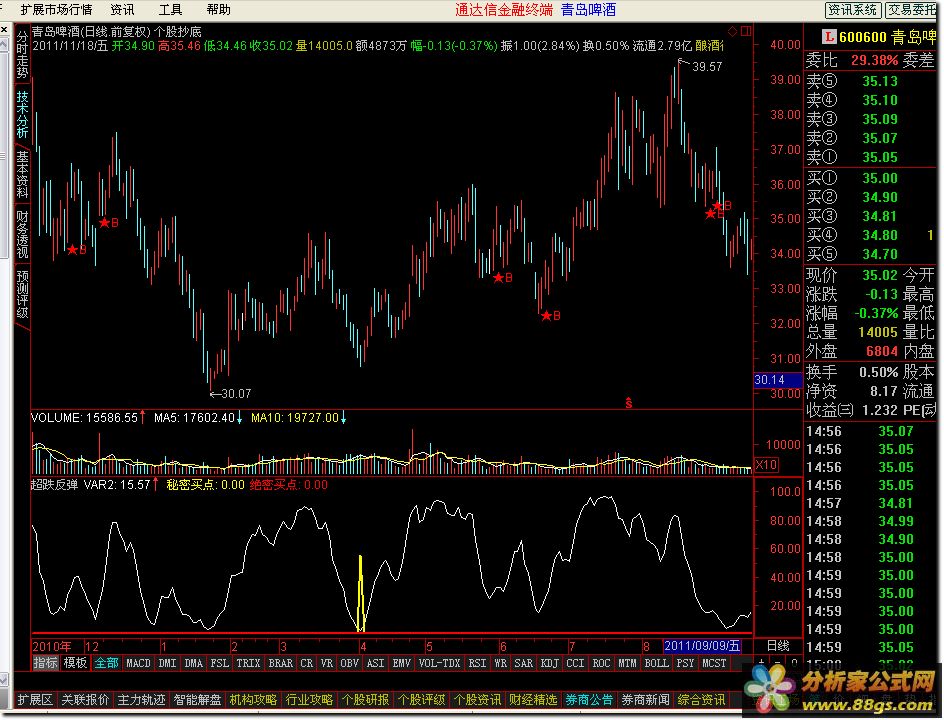Open the 机构攻略 bottom tab
The height and width of the screenshot is (720, 944).
(253, 700)
